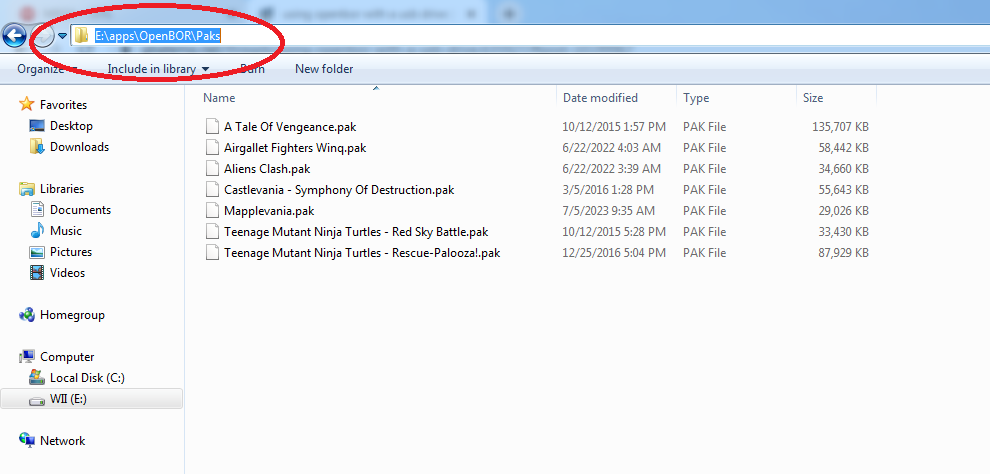Open Favorites group in navigation pane

pos(63,105)
